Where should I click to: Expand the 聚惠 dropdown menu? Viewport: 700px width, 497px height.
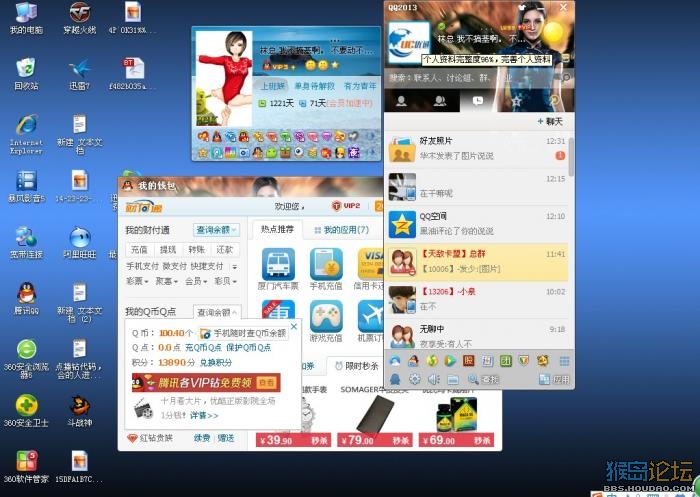tap(167, 281)
